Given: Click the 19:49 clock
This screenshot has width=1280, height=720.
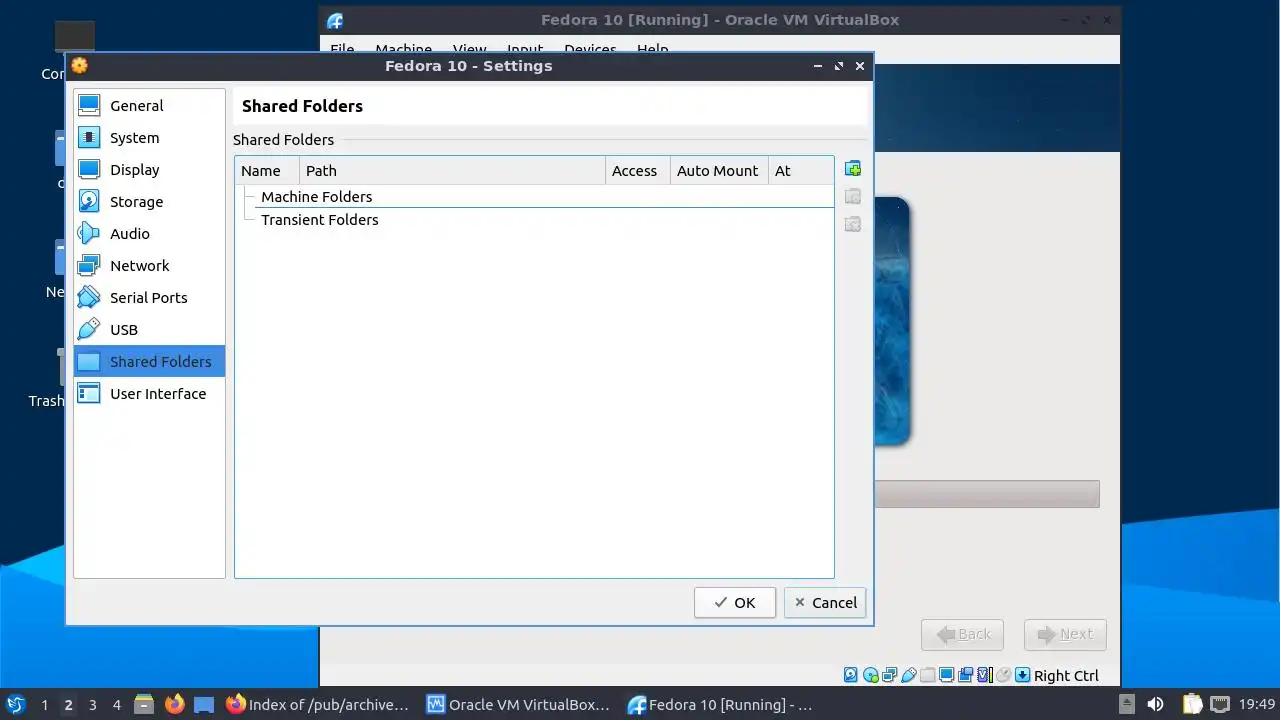Looking at the screenshot, I should click(x=1257, y=704).
